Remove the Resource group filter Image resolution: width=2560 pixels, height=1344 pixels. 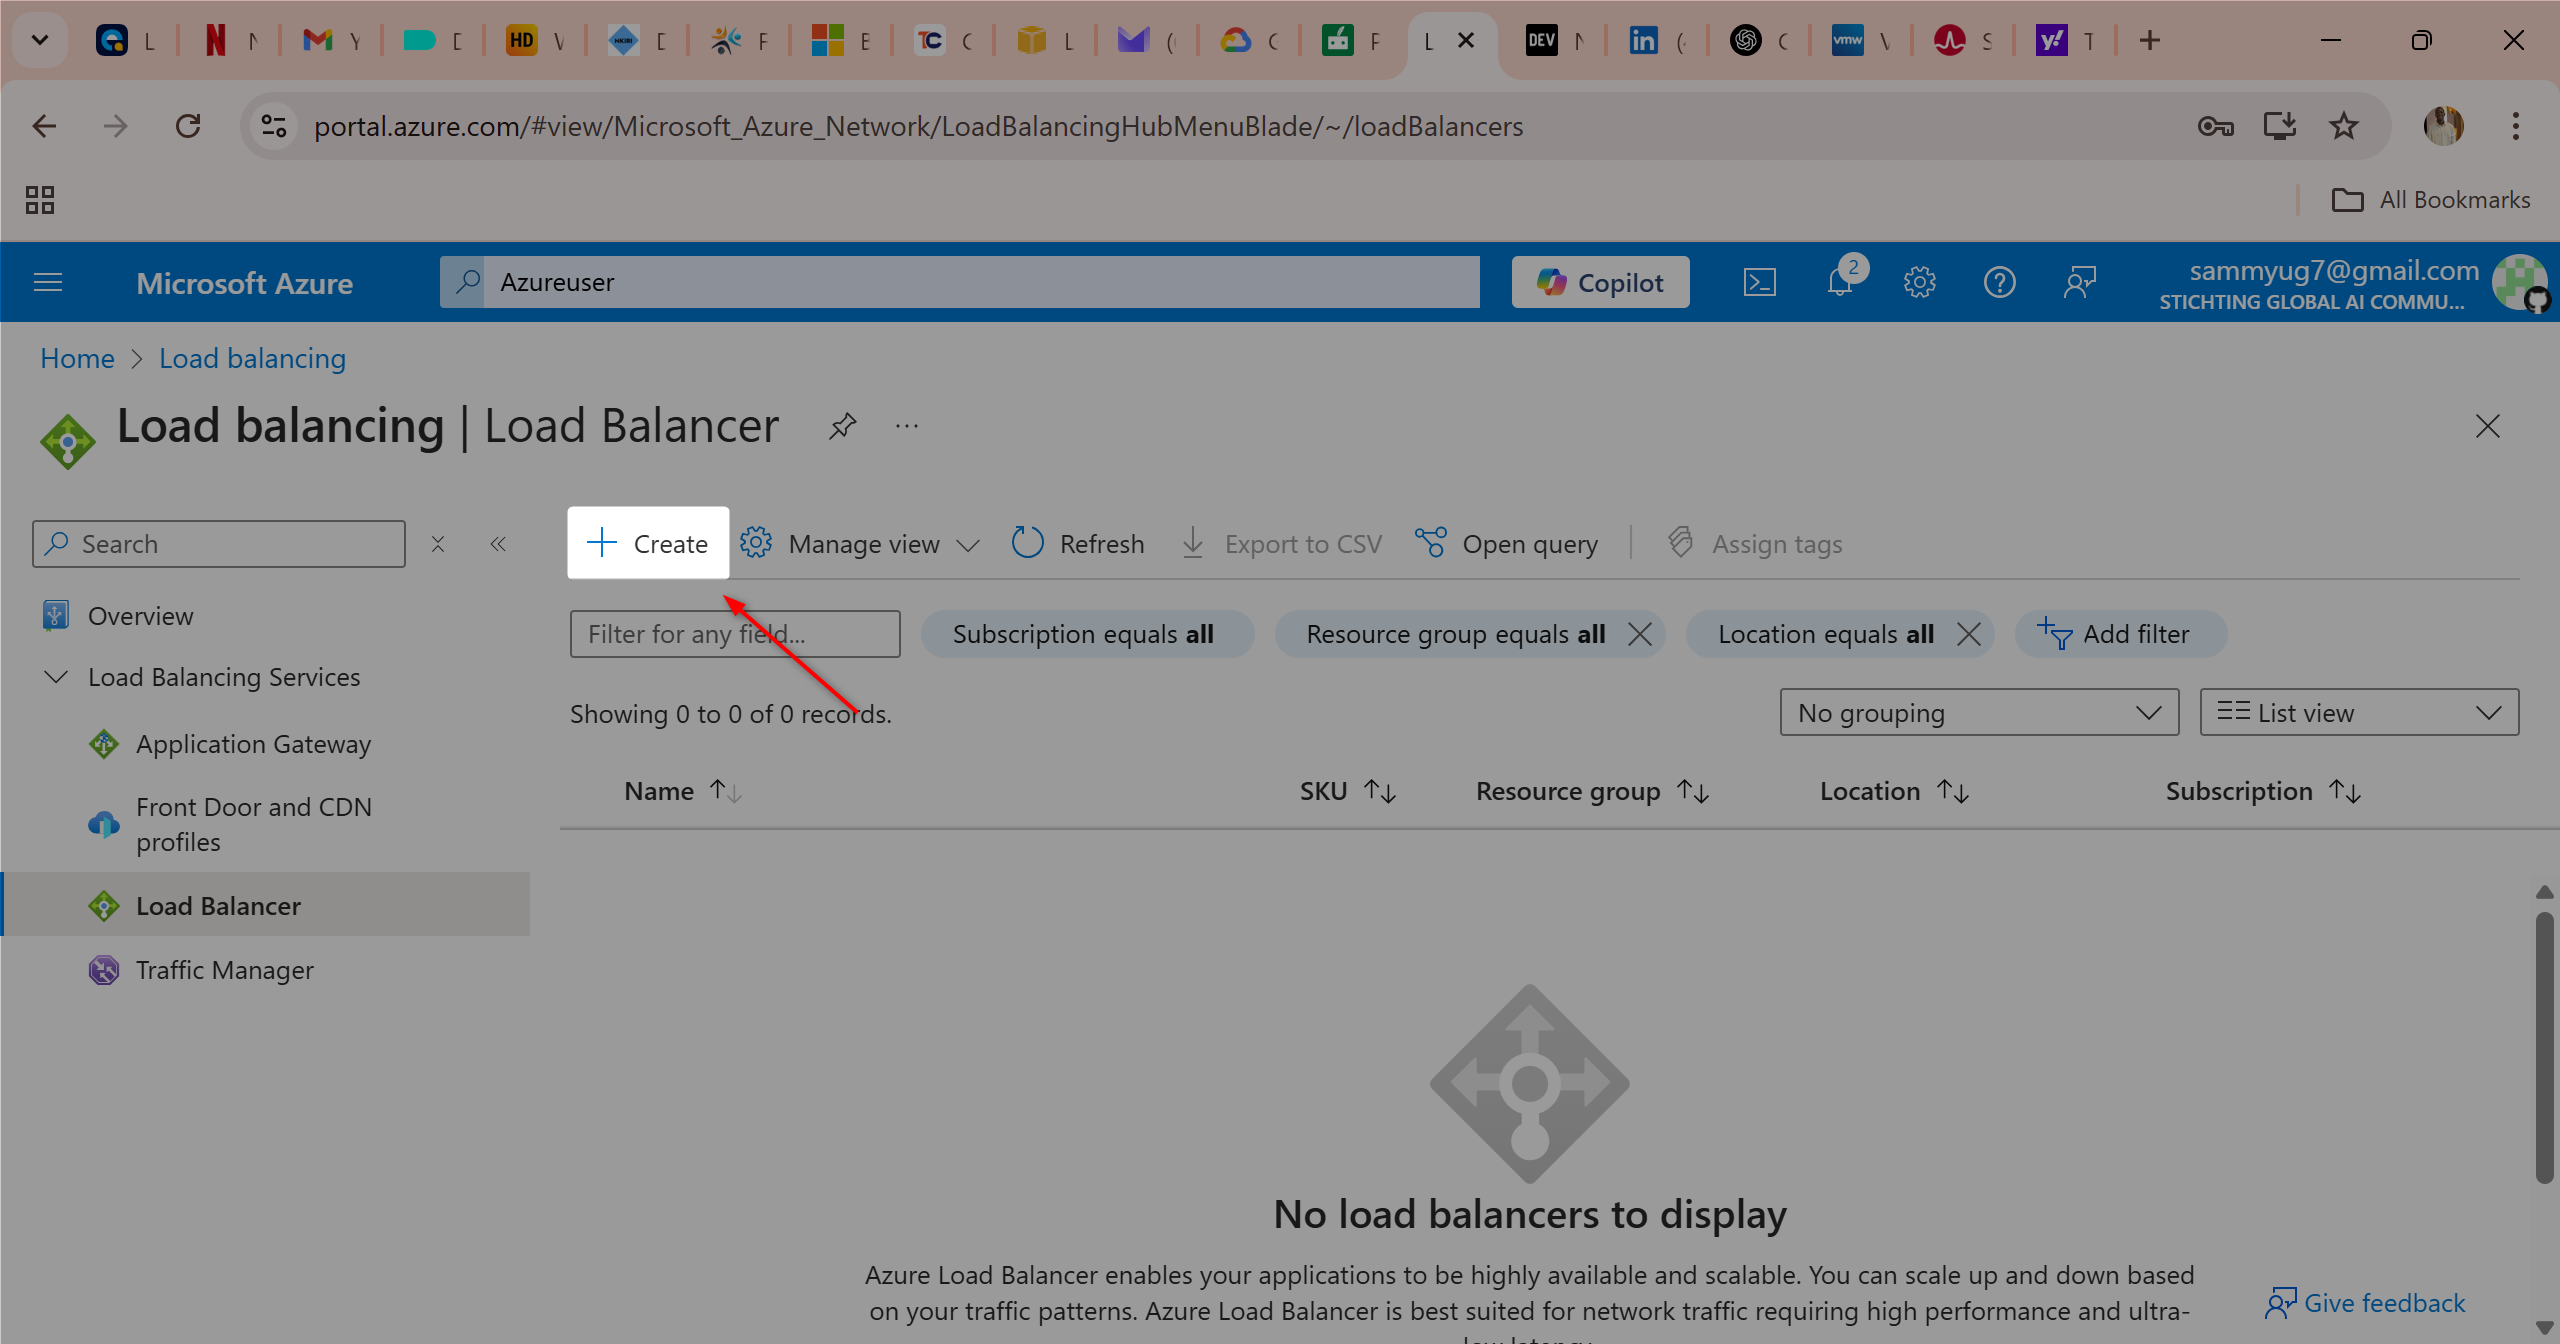click(1640, 634)
